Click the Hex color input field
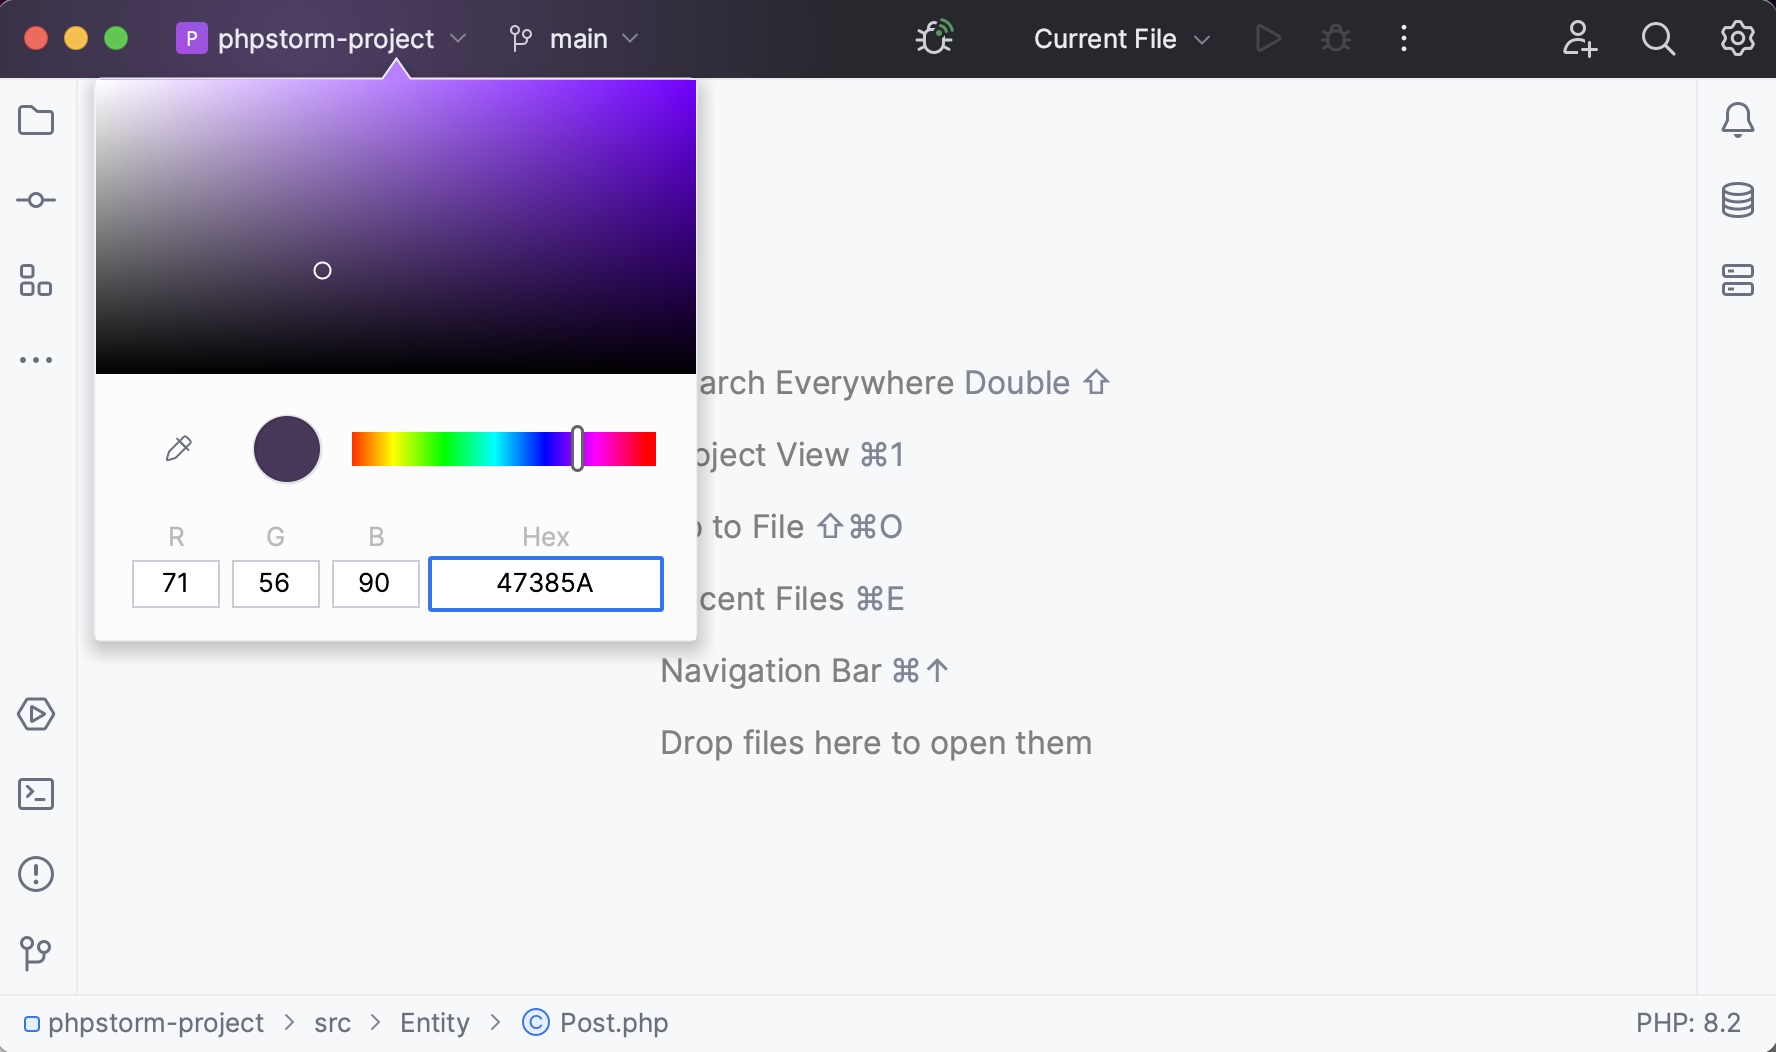This screenshot has width=1776, height=1052. coord(545,583)
